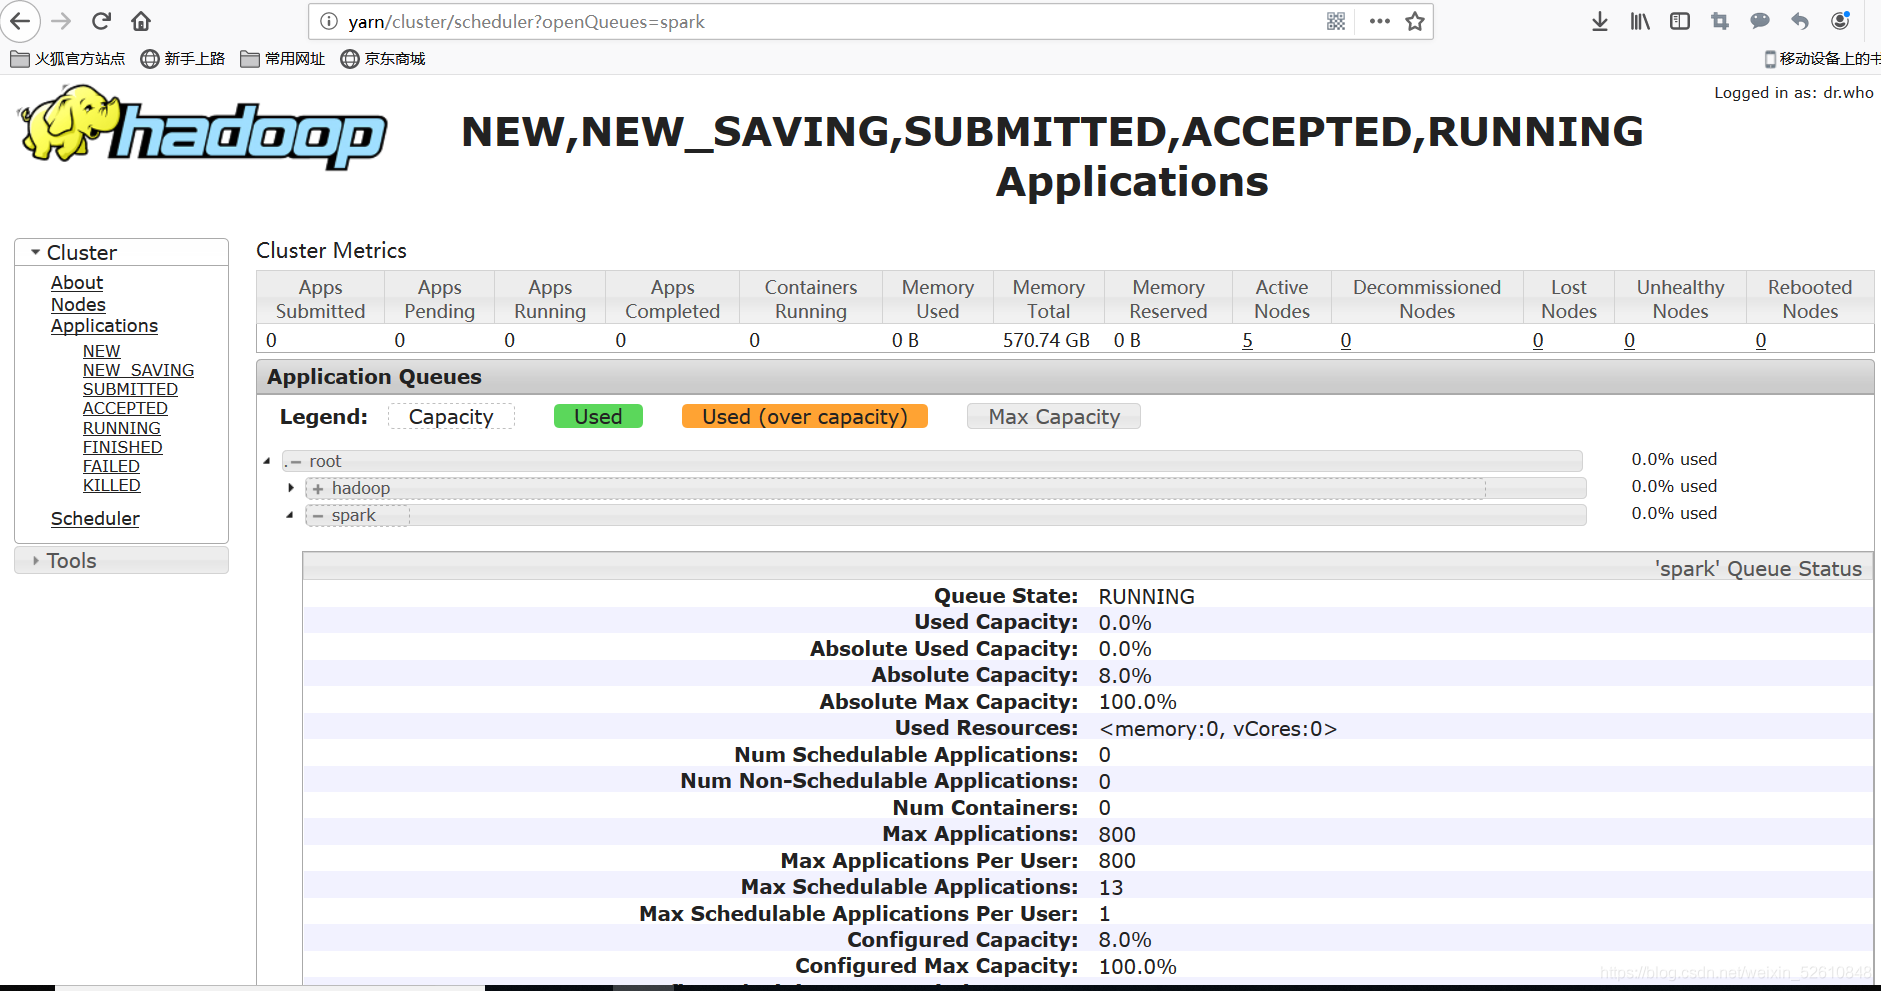
Task: Expand the hadoop queue tree triangle
Action: click(291, 488)
